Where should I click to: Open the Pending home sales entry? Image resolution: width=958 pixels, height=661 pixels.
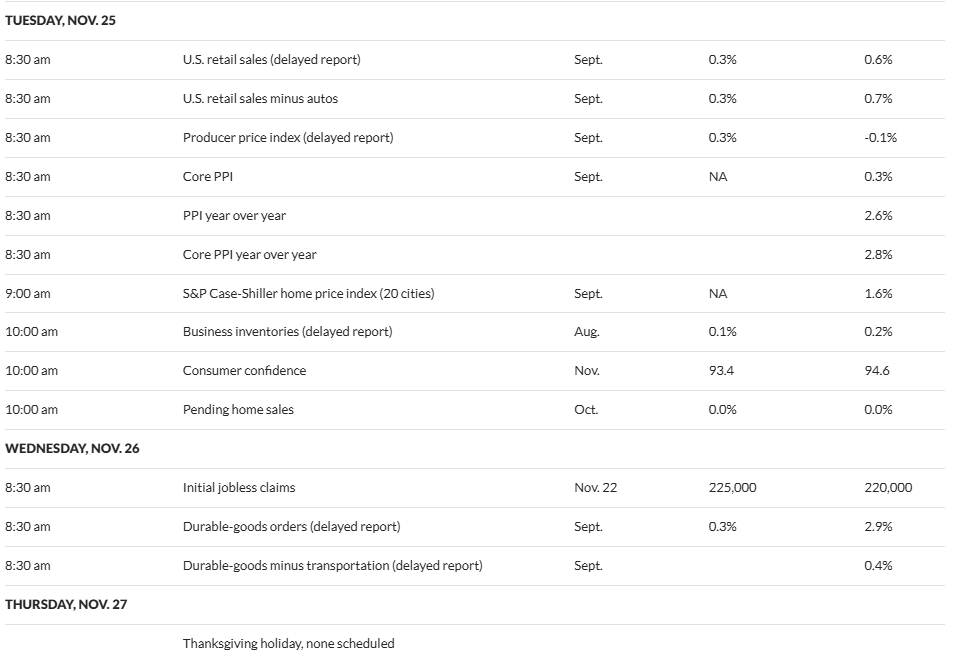pos(238,410)
